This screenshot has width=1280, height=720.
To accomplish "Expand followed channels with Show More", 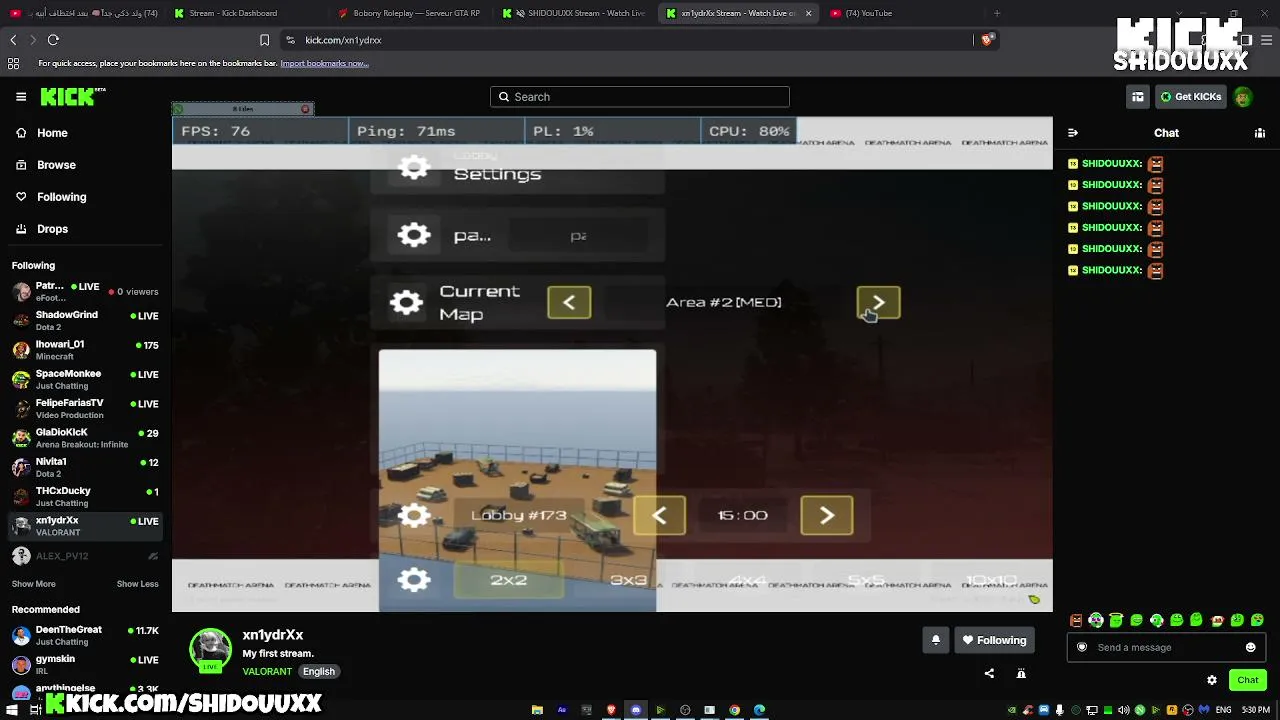I will [34, 584].
